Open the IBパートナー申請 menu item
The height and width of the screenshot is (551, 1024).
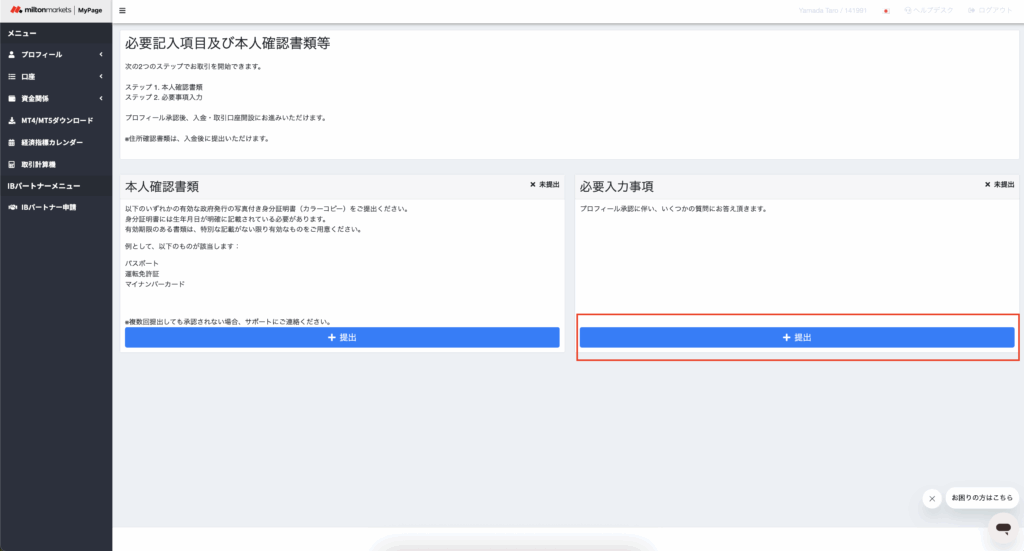[56, 208]
